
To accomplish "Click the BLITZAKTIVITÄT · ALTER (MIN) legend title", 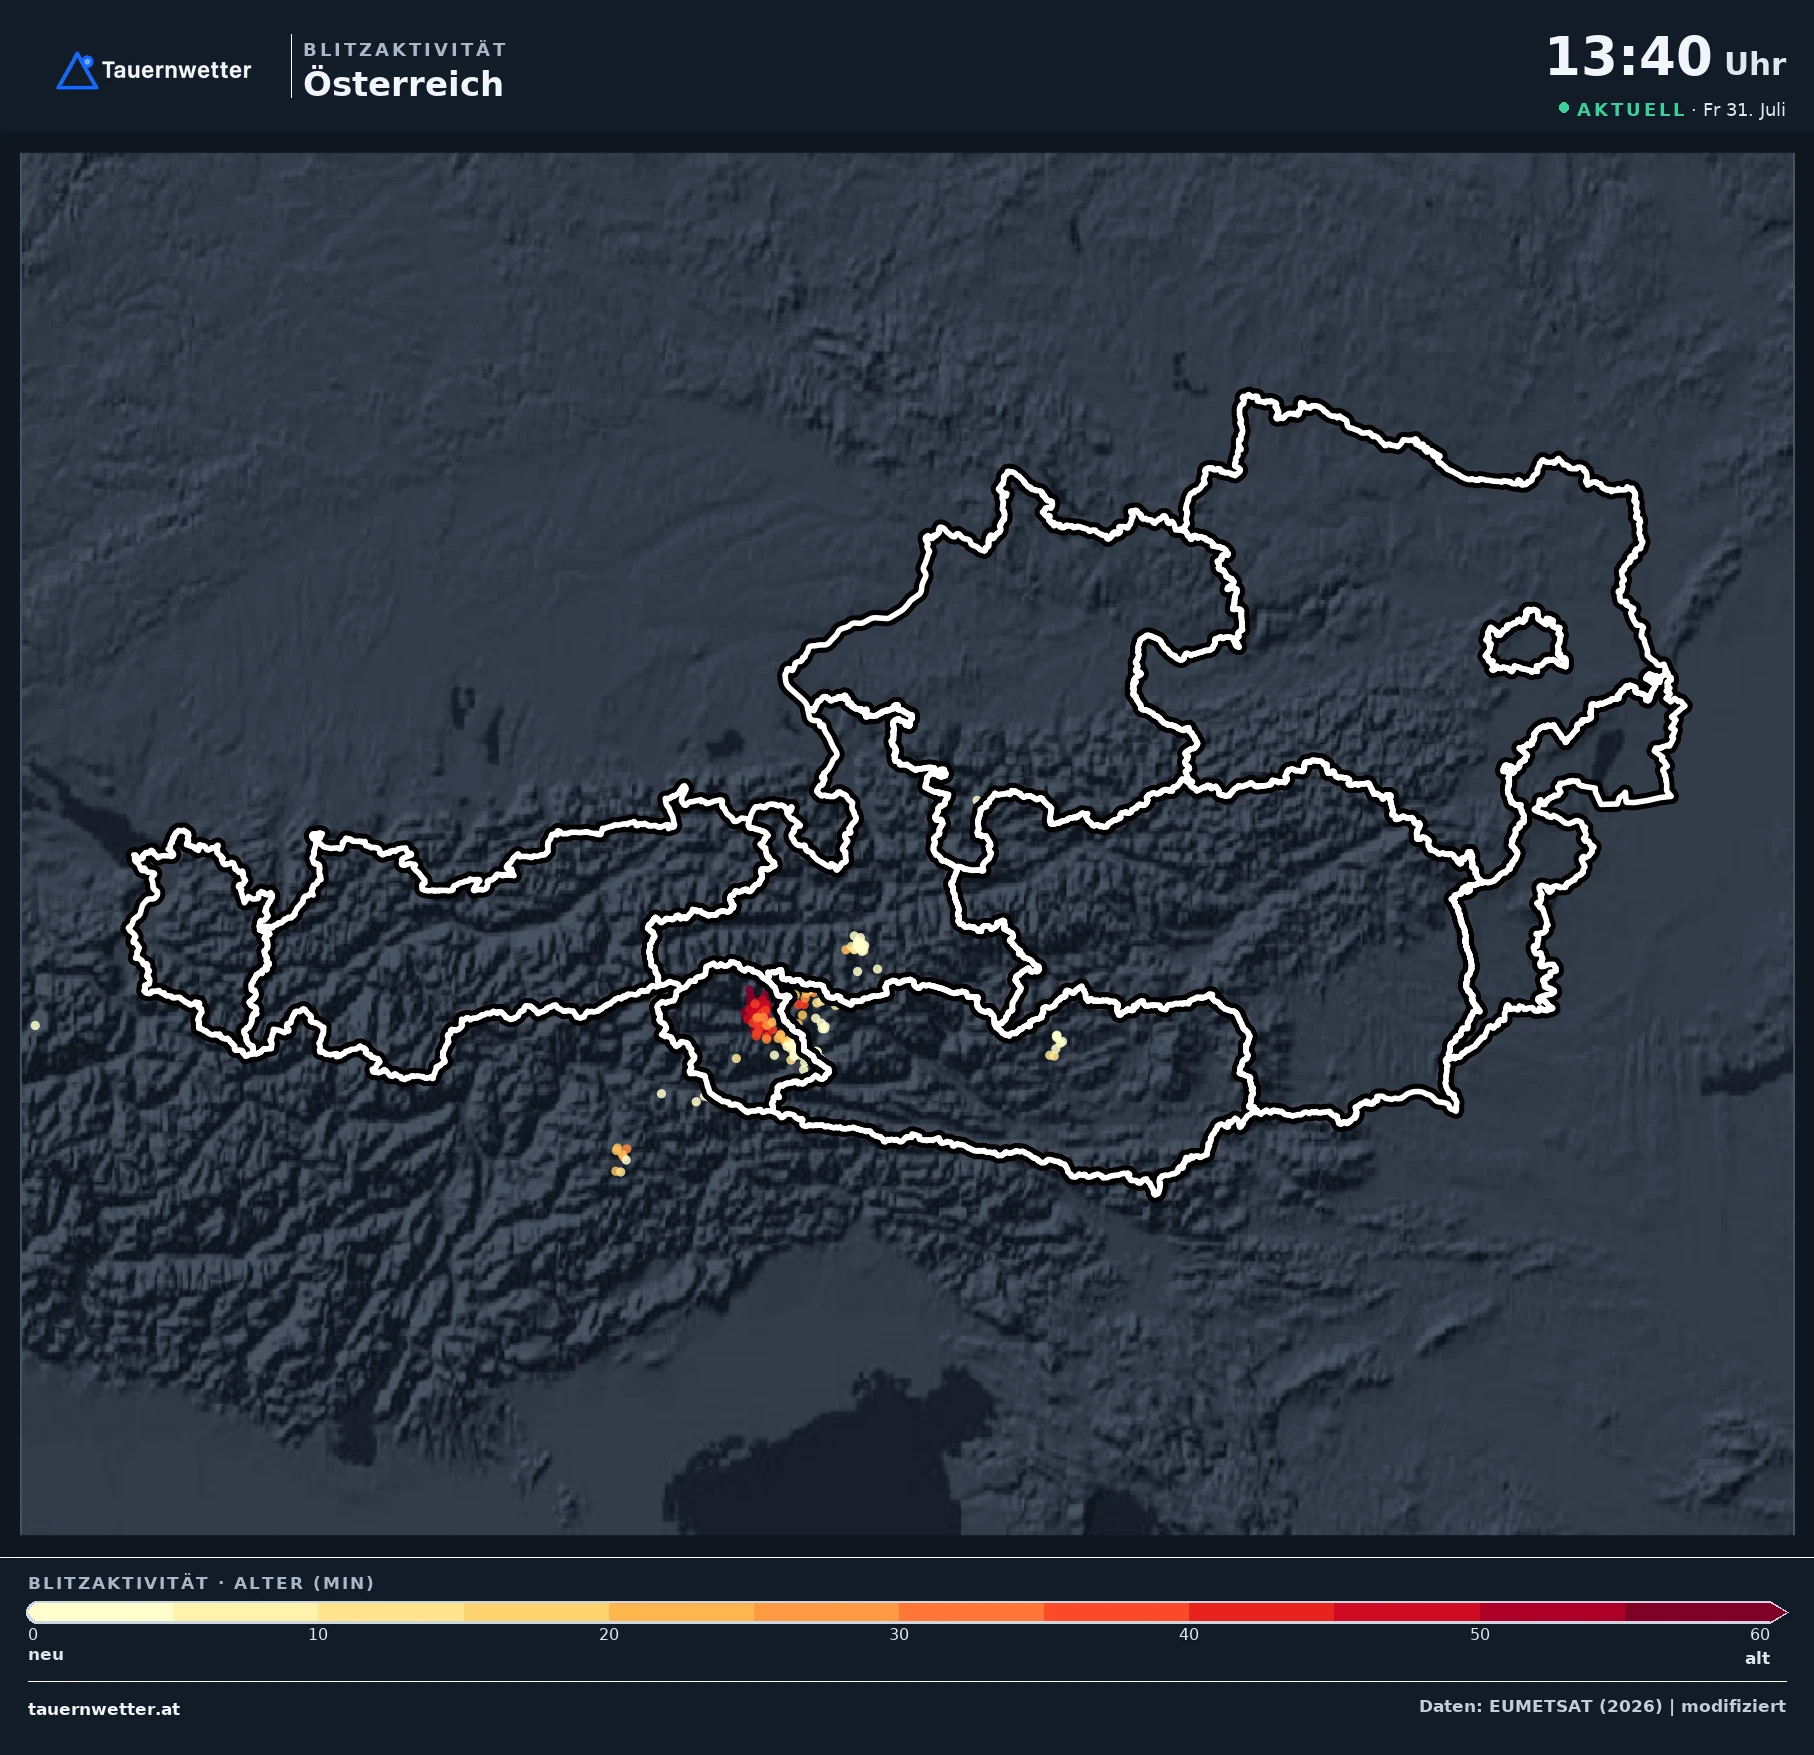I will pyautogui.click(x=201, y=1583).
